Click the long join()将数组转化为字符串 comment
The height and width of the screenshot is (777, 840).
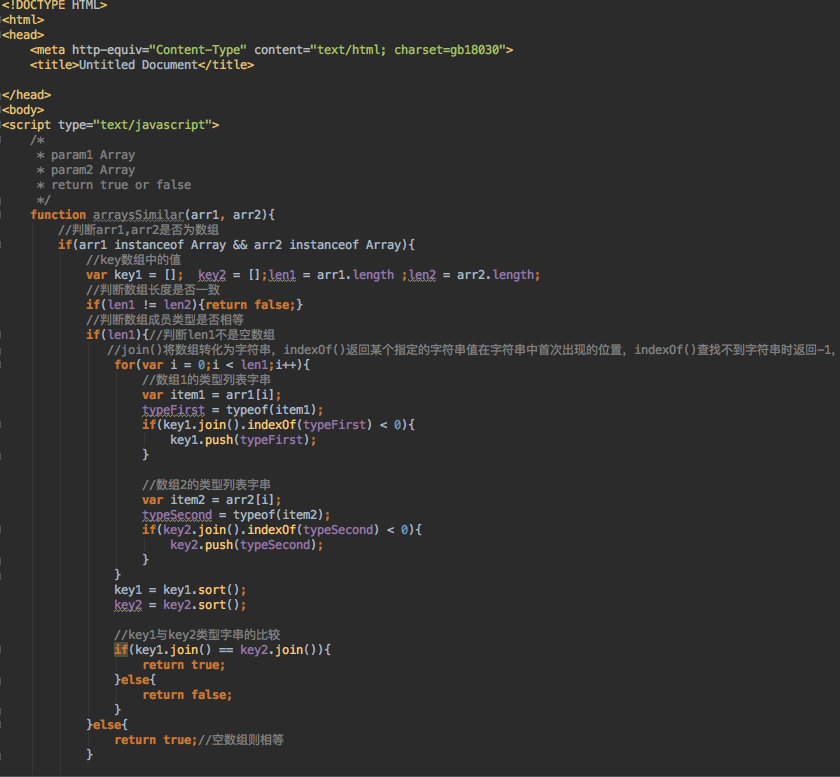point(471,350)
